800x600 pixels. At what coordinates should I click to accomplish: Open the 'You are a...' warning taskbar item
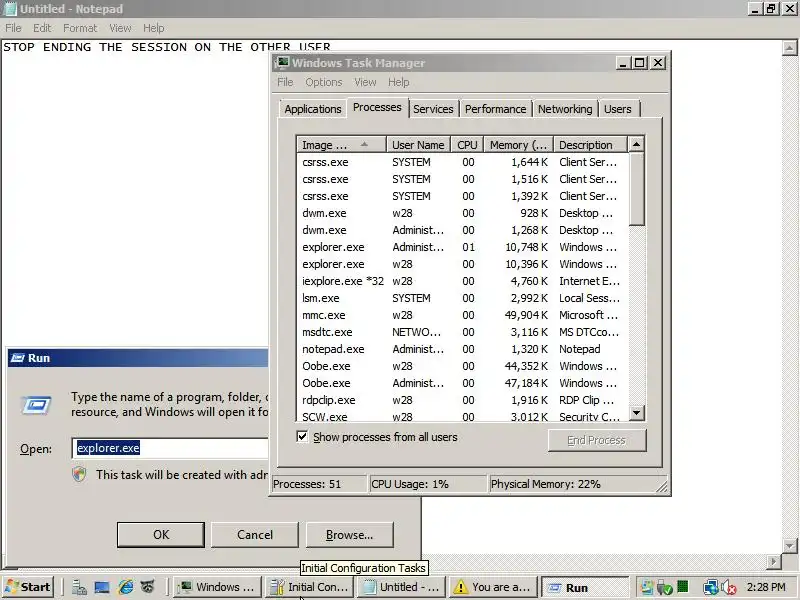[x=493, y=587]
